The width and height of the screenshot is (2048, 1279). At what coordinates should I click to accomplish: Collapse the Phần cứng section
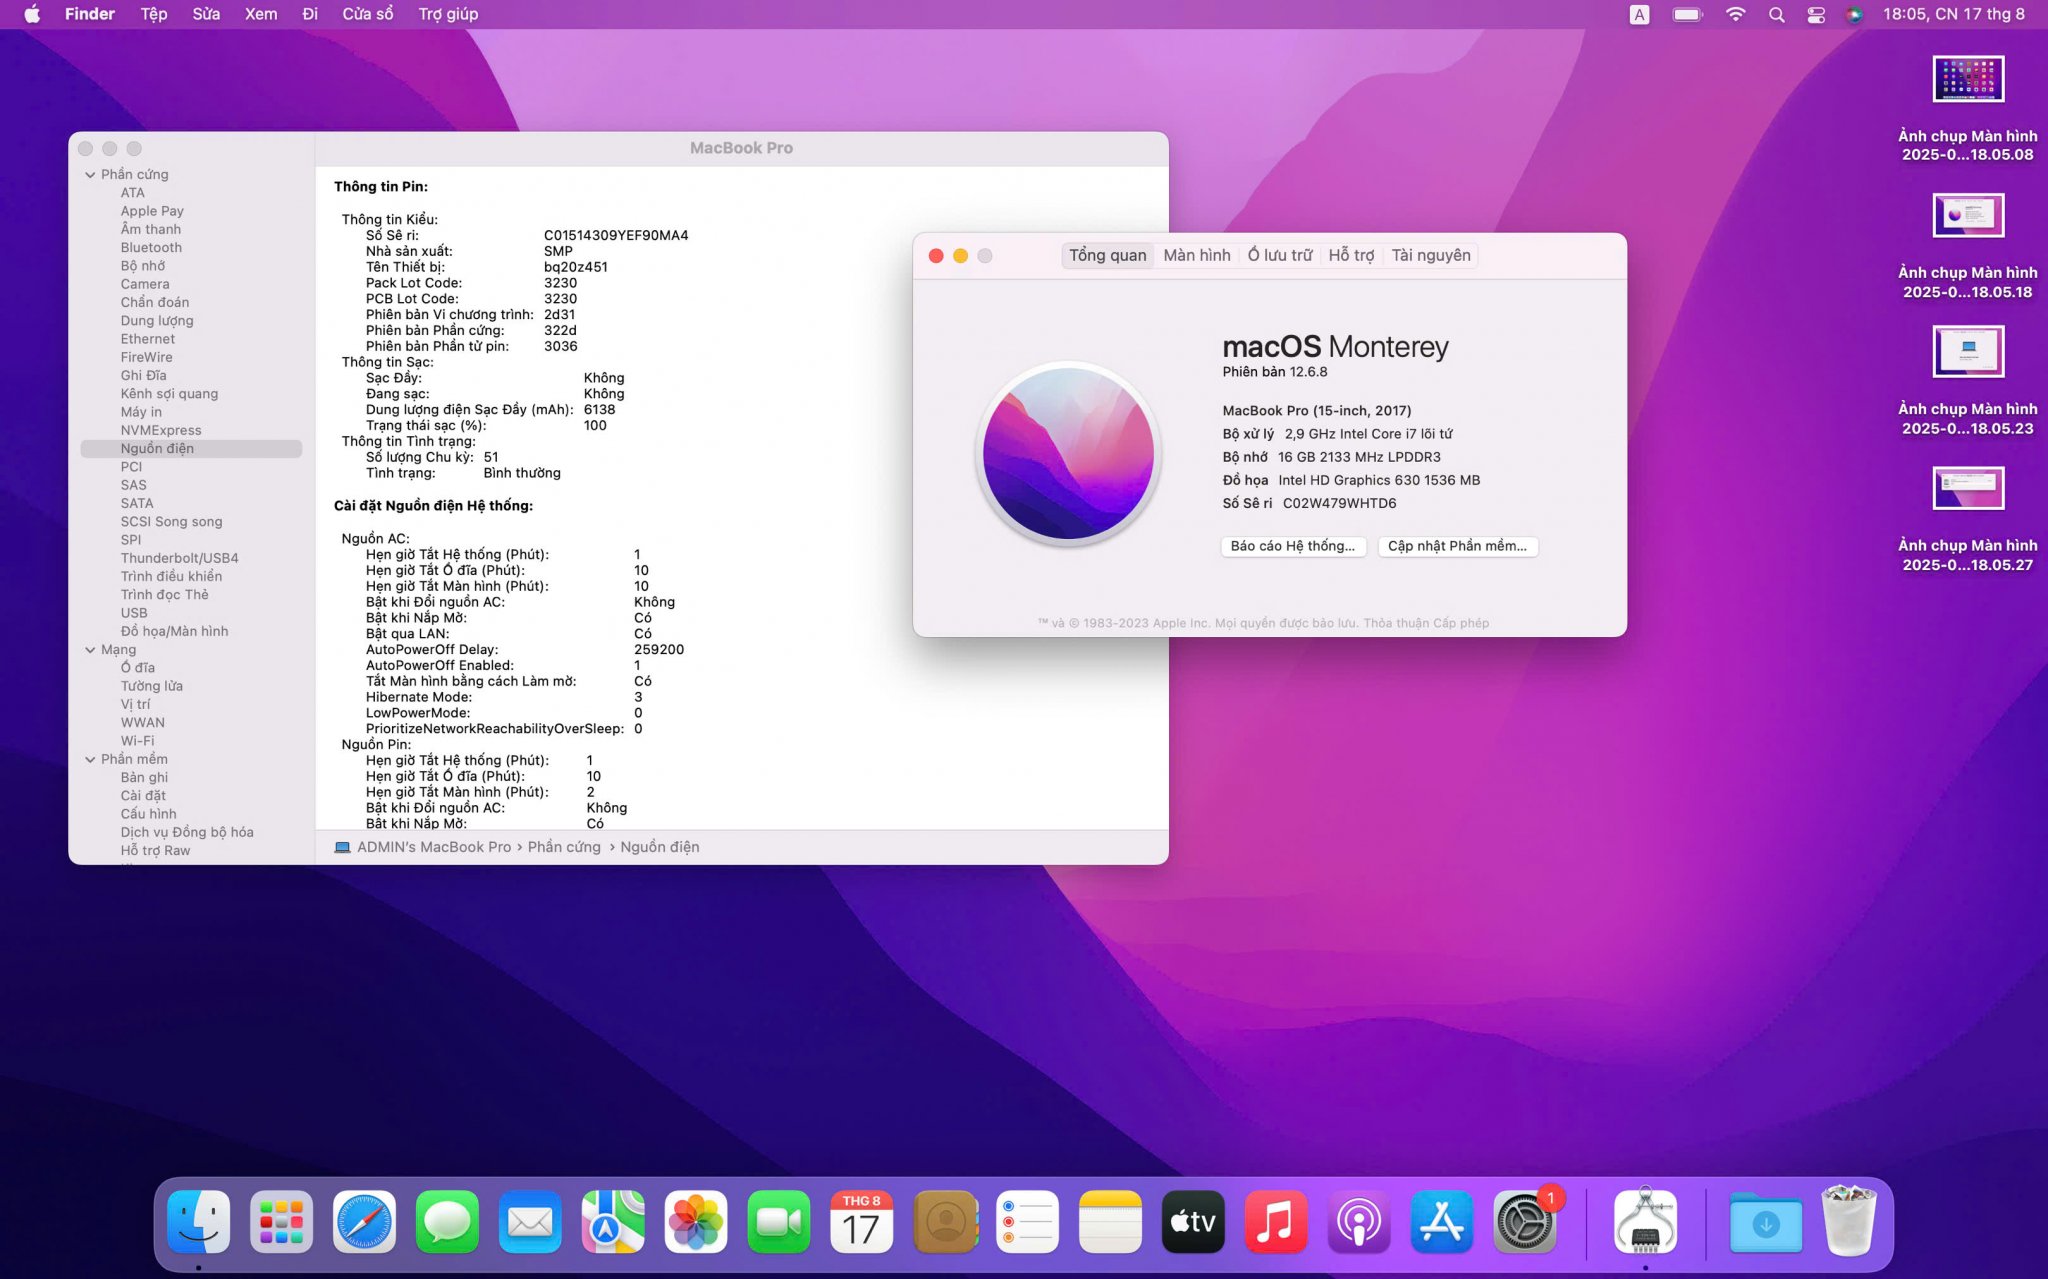[90, 175]
